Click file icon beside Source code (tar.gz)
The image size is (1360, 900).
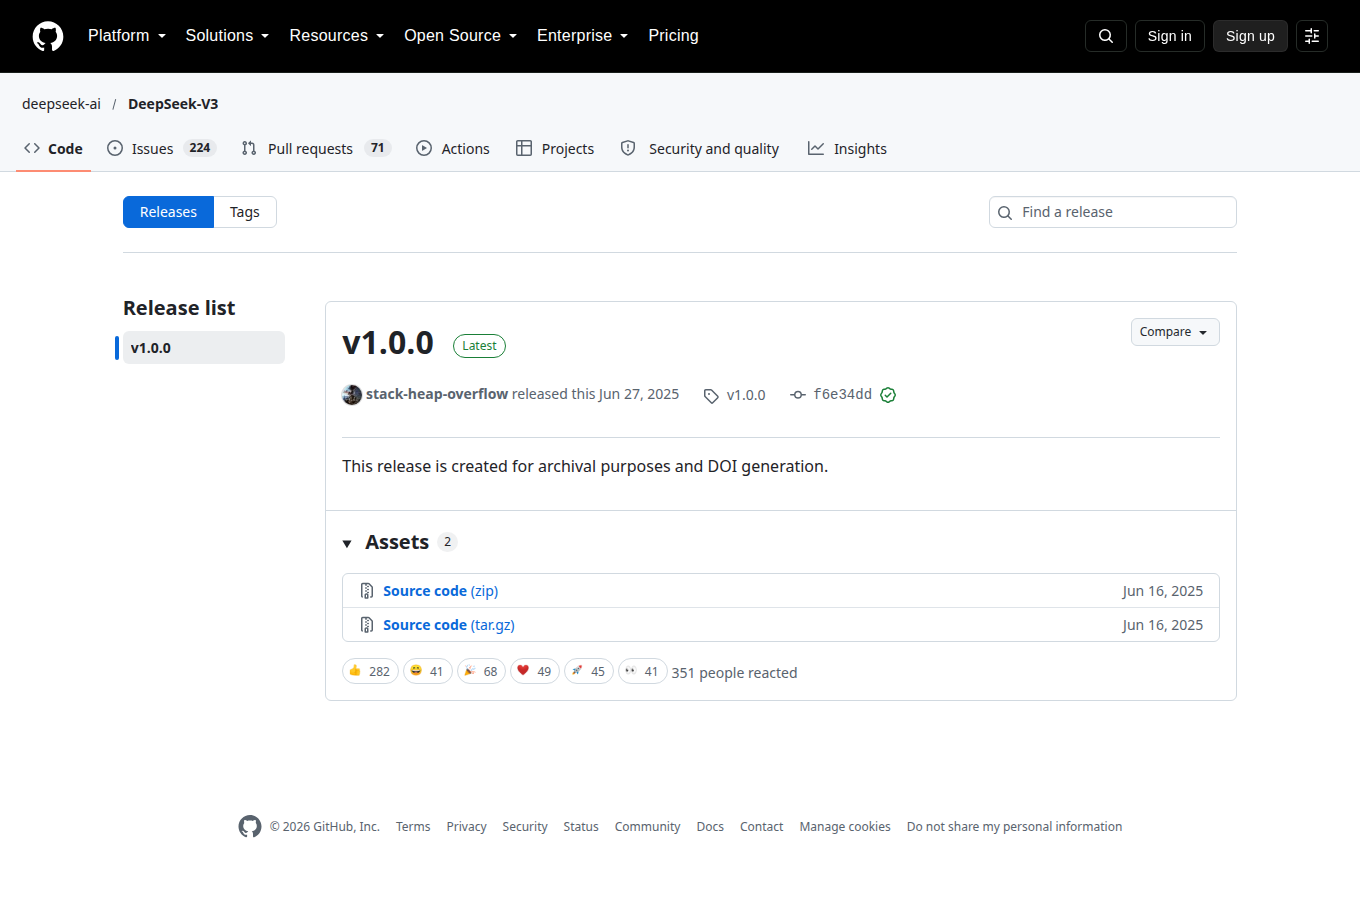367,625
